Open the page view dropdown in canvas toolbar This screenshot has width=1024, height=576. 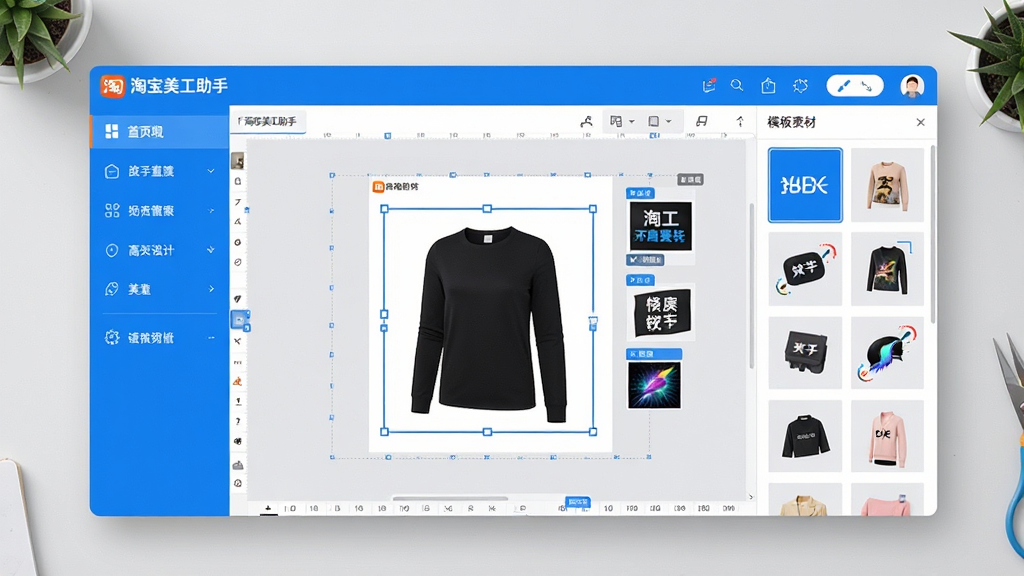click(x=659, y=121)
